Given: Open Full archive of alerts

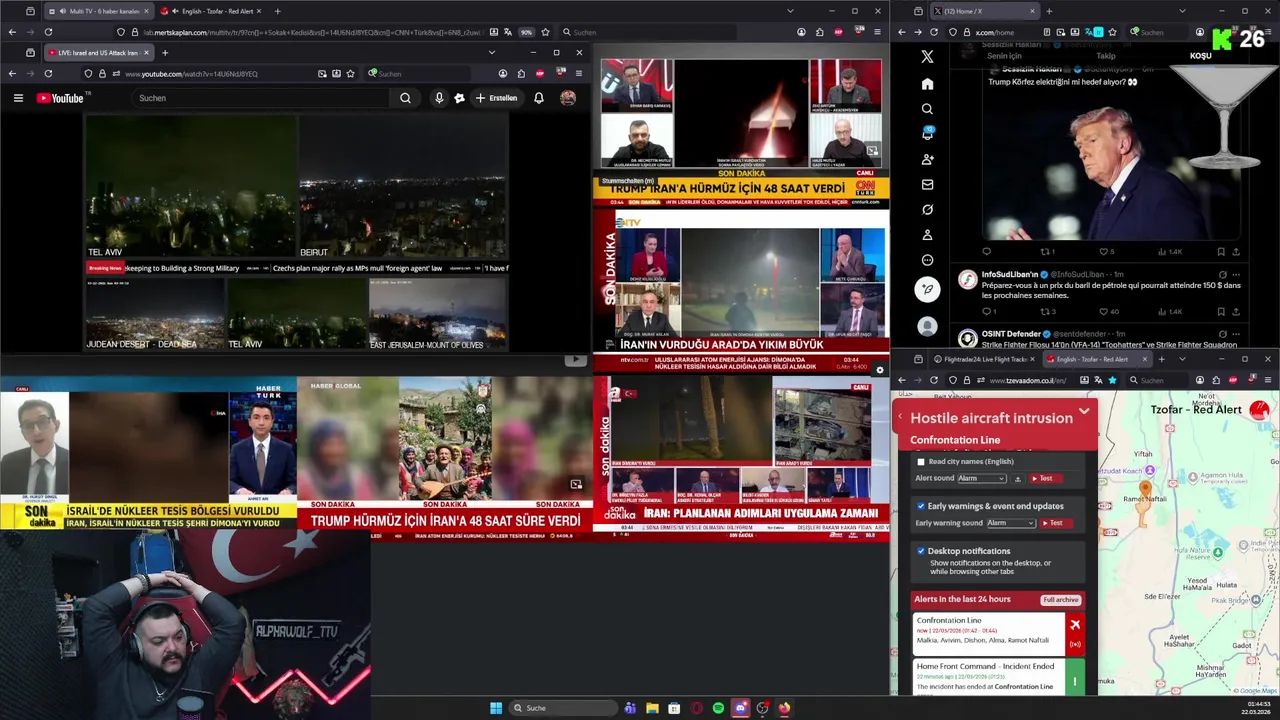Looking at the screenshot, I should pos(1060,600).
